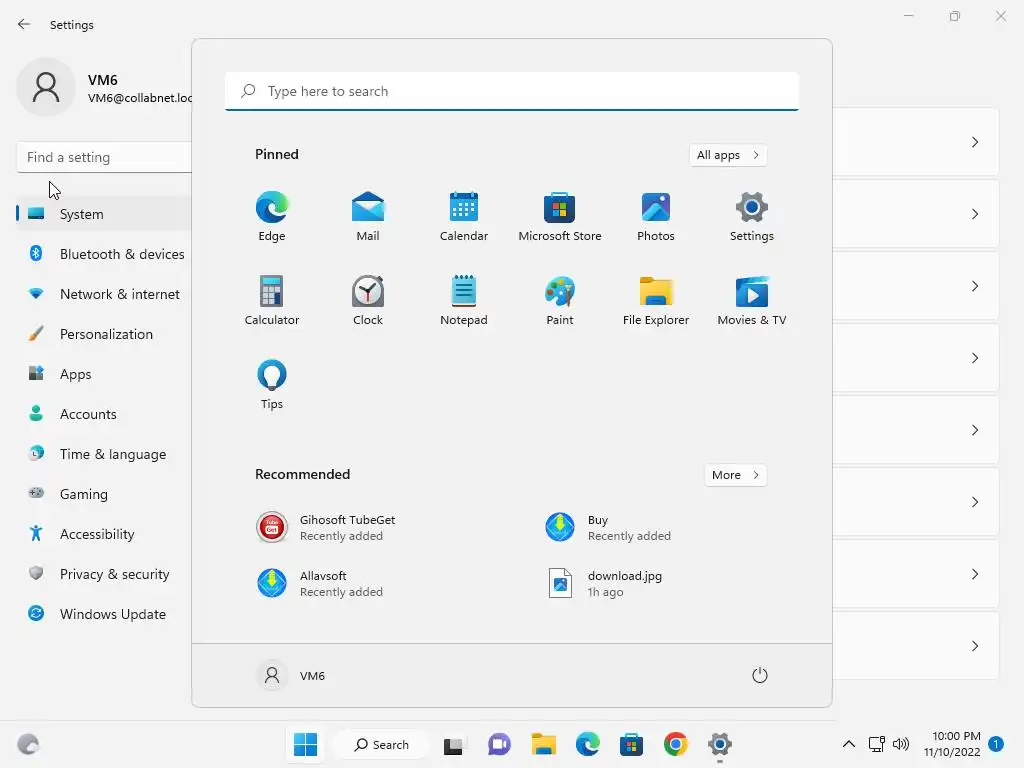Image resolution: width=1024 pixels, height=768 pixels.
Task: Open Accounts settings category
Action: [x=104, y=414]
